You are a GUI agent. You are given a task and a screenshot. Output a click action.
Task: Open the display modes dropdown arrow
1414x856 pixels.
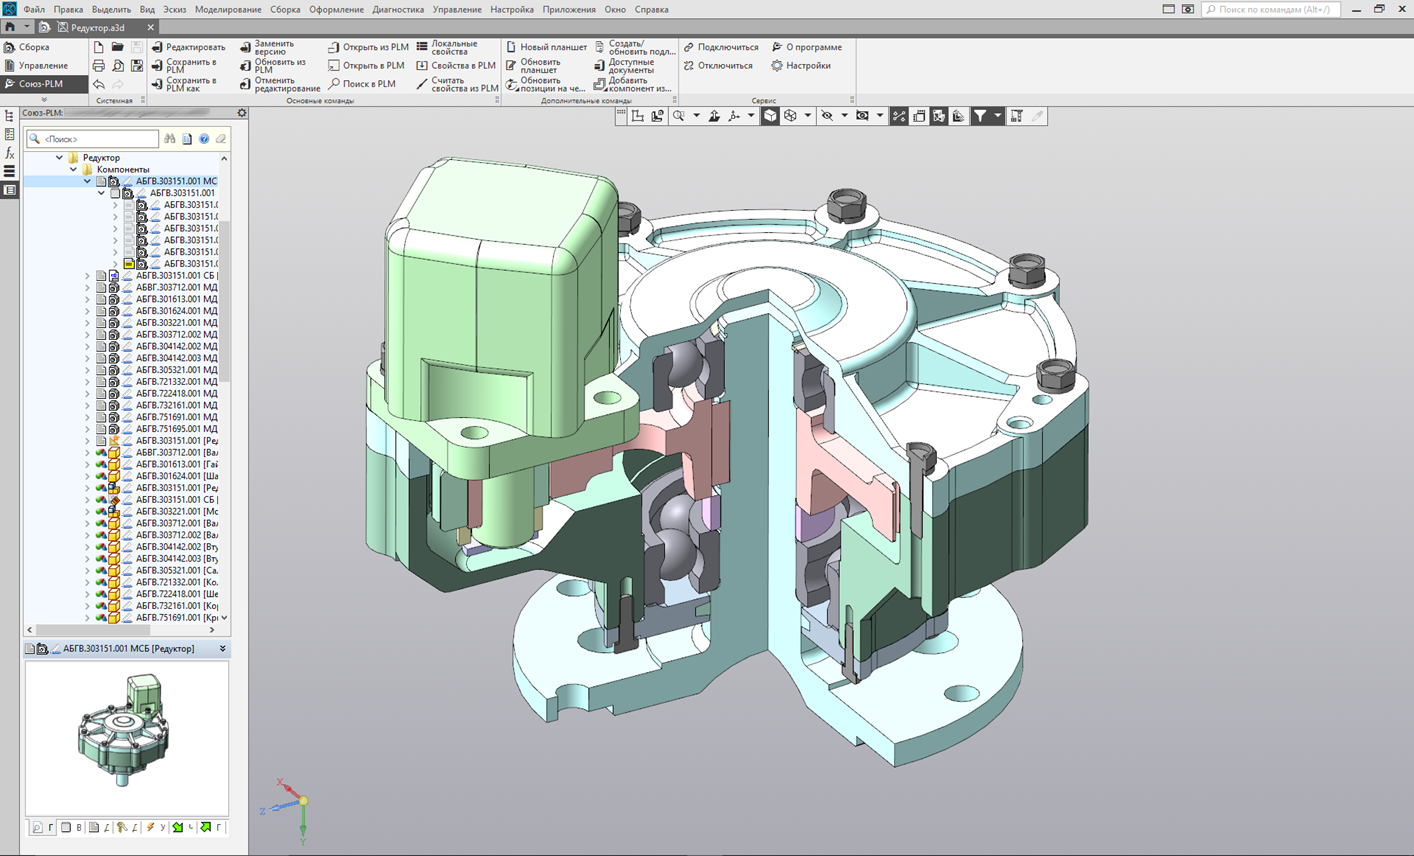pyautogui.click(x=807, y=116)
